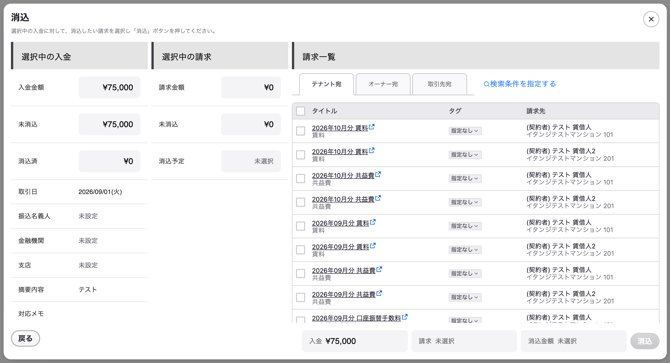
Task: Check 2026年10月分 賃料 row for room 101
Action: coord(301,131)
